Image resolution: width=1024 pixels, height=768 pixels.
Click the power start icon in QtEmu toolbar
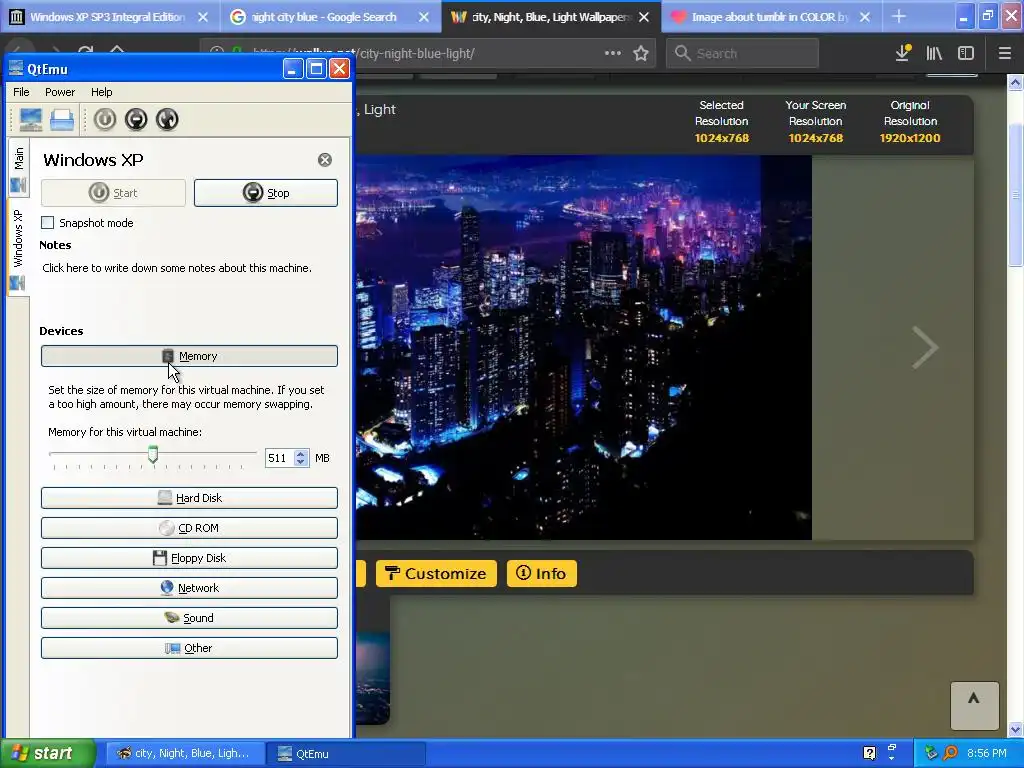point(104,120)
